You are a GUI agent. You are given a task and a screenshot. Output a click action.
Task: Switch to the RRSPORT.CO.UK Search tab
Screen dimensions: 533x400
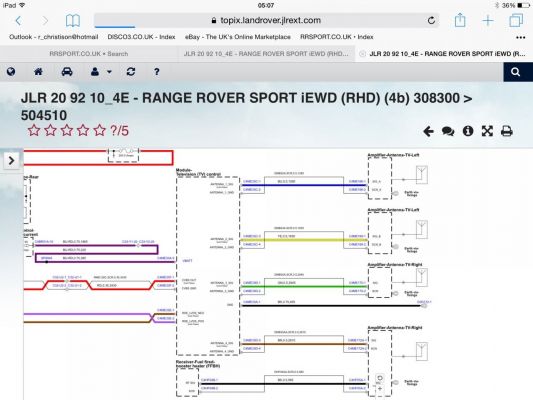click(x=89, y=54)
